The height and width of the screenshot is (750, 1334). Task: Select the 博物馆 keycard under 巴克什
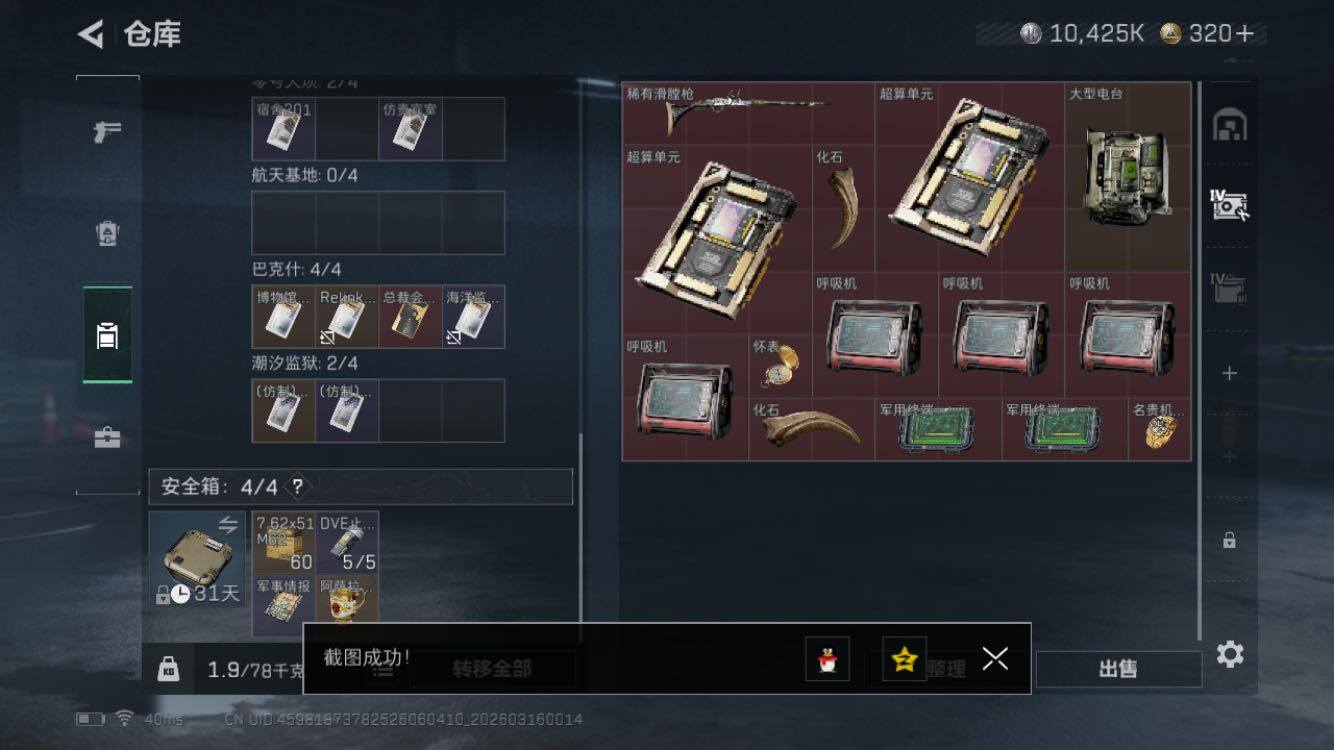click(283, 317)
